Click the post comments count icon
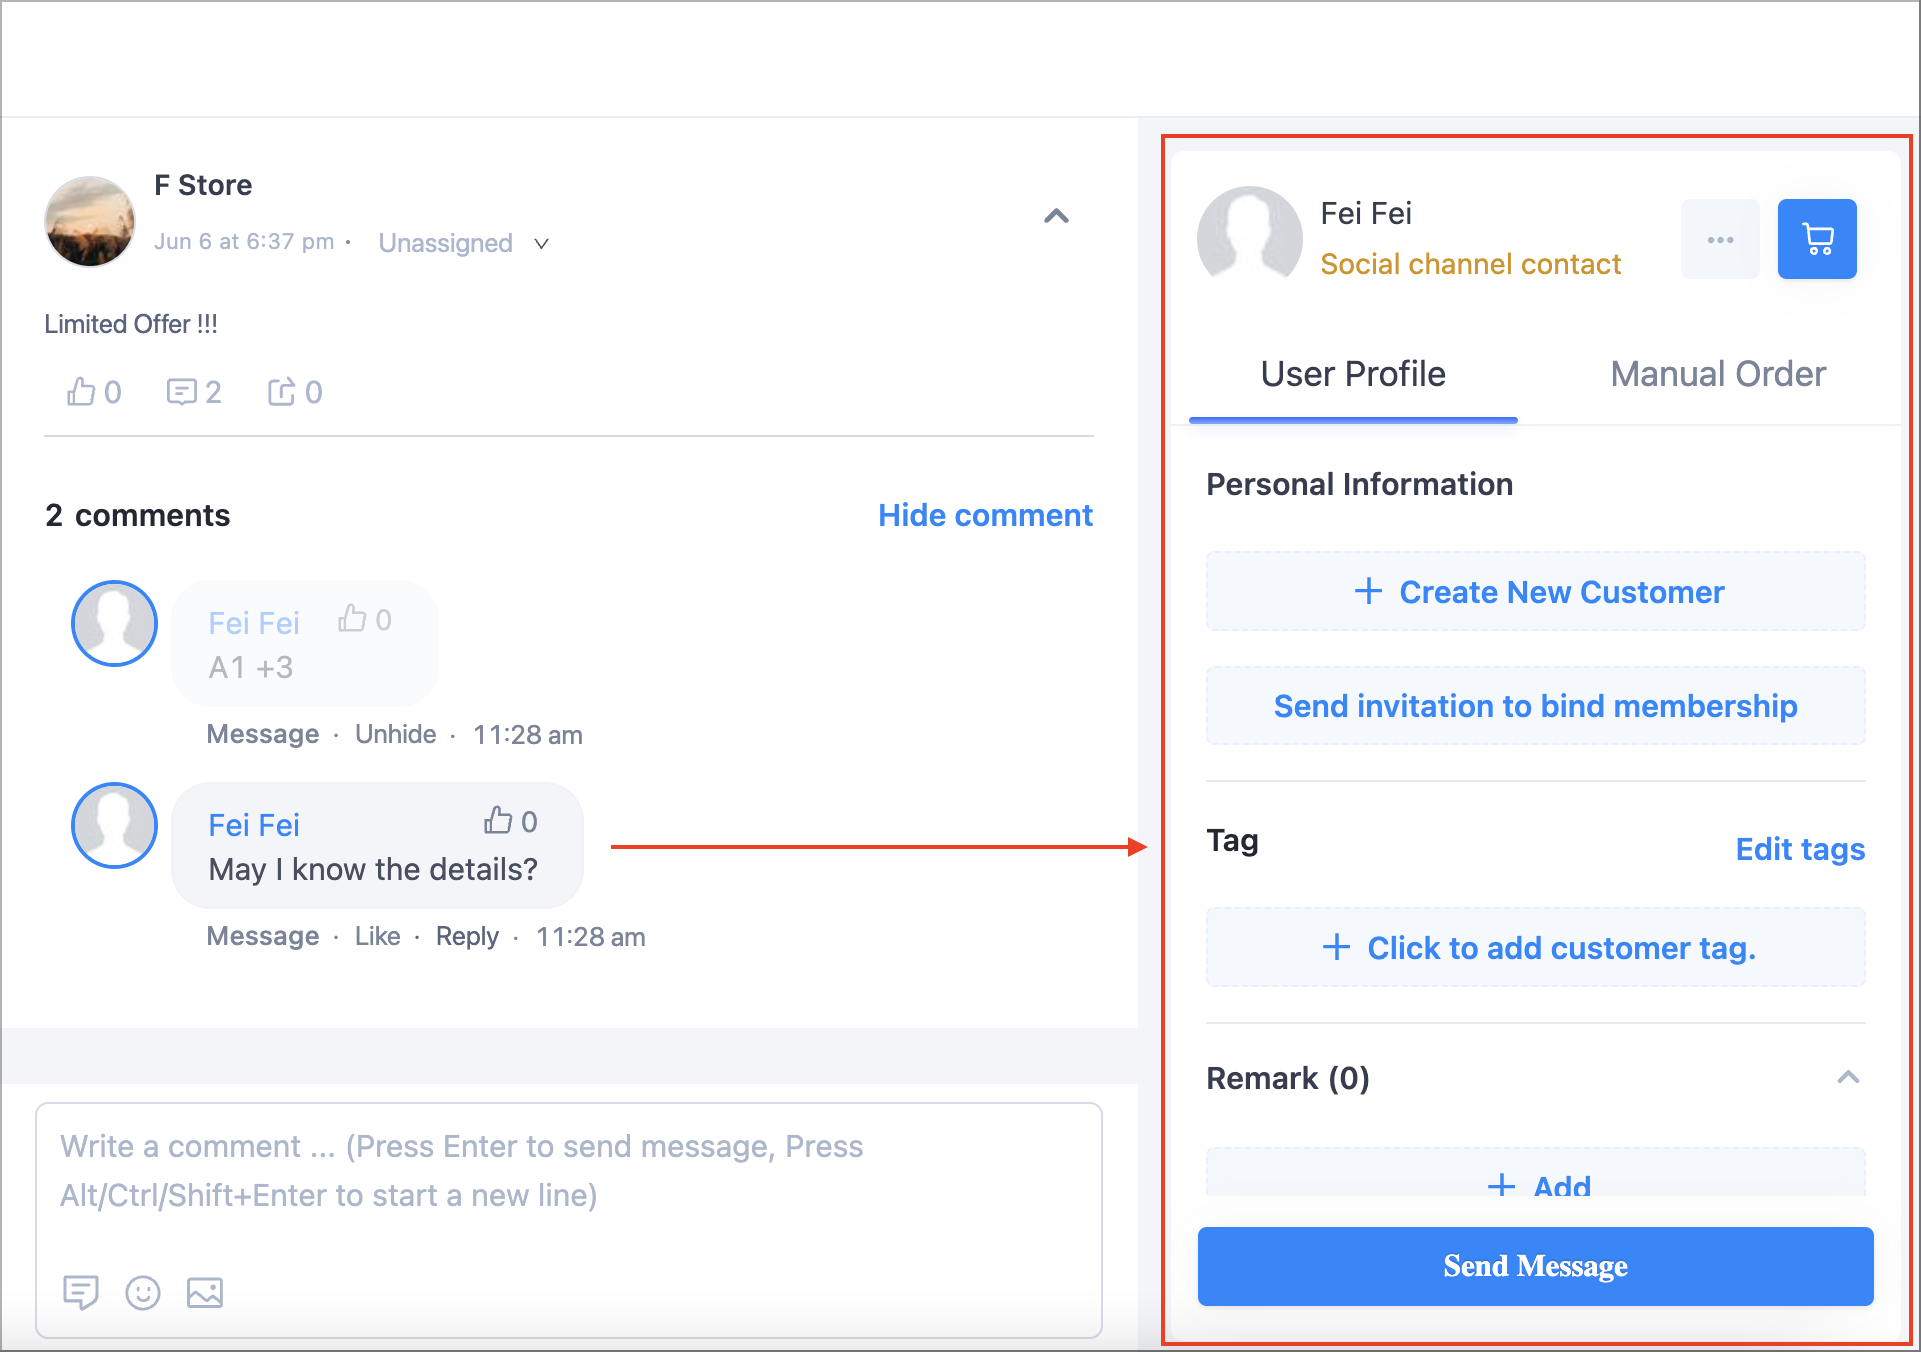This screenshot has width=1921, height=1352. 182,392
